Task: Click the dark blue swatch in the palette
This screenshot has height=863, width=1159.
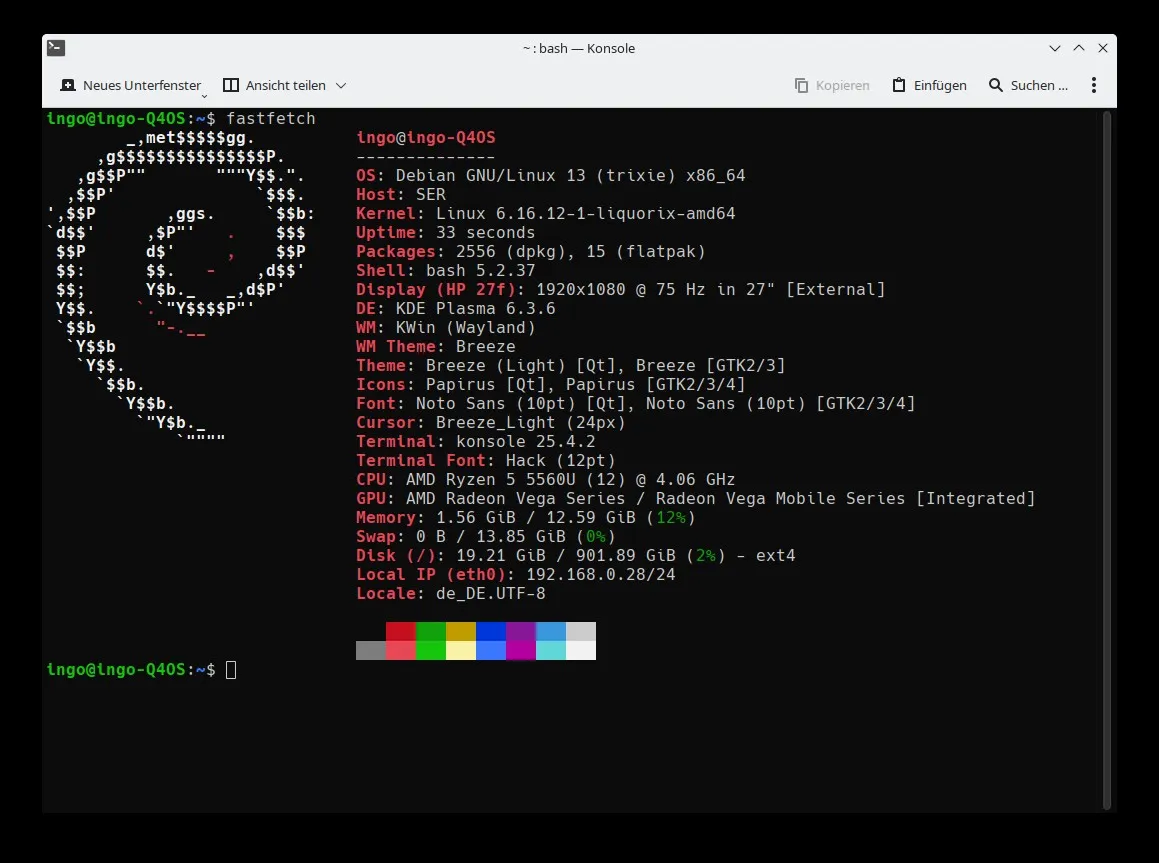Action: (490, 631)
